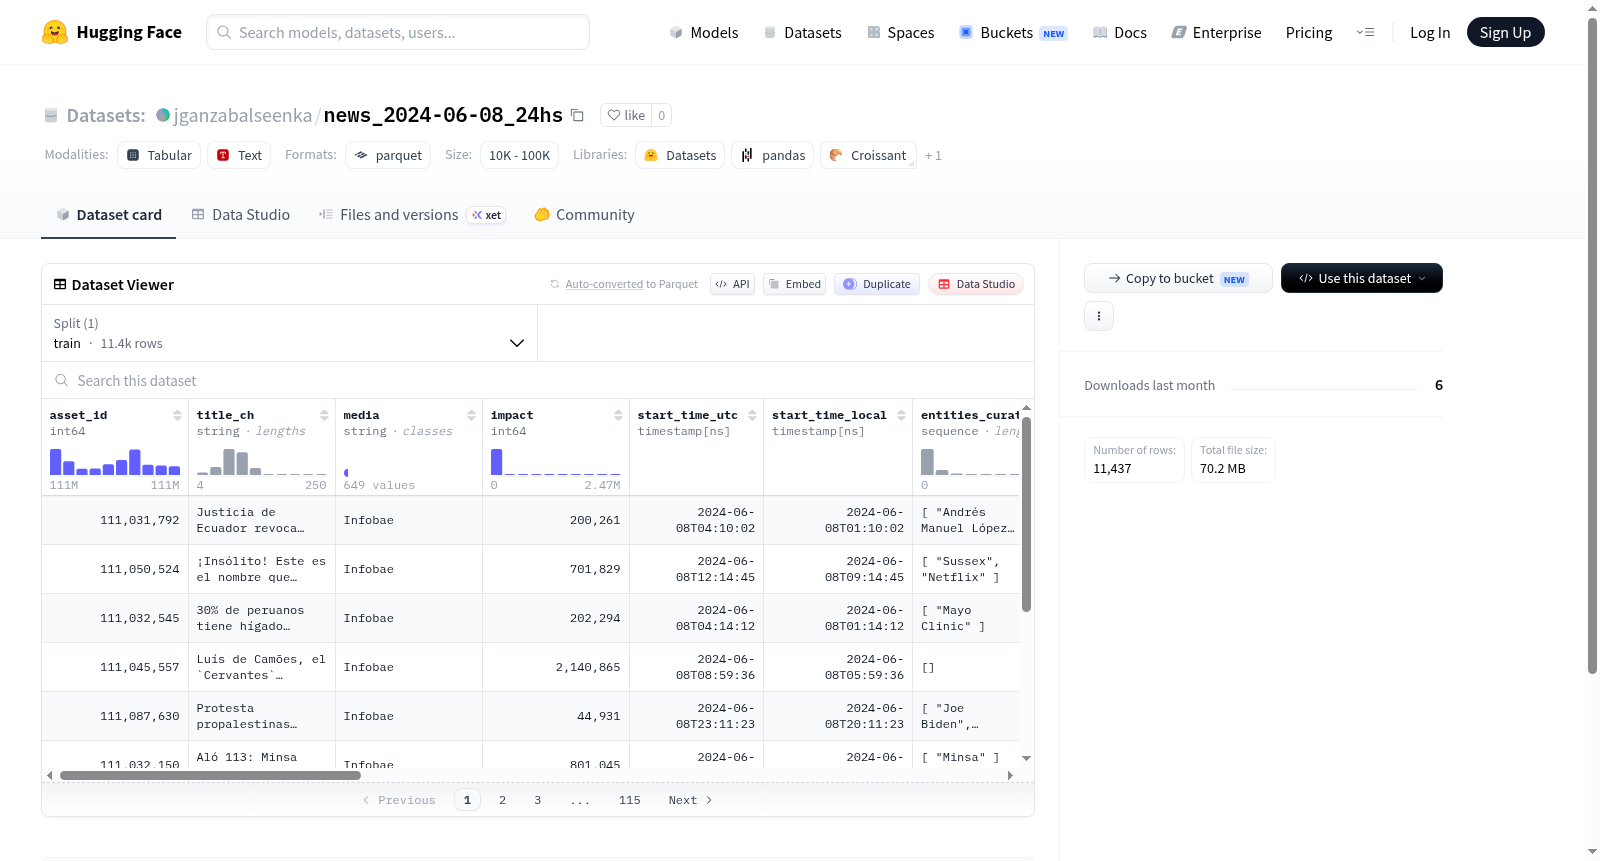Duplicate the dataset viewer

877,284
